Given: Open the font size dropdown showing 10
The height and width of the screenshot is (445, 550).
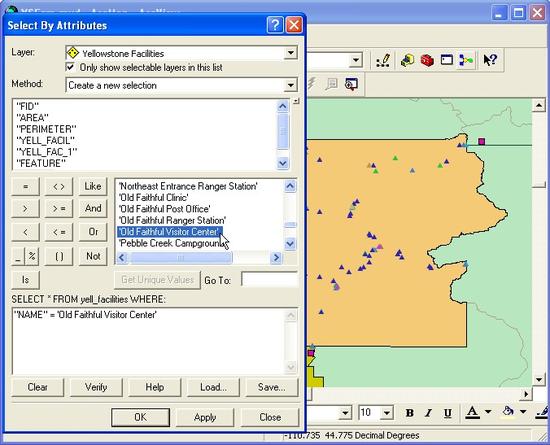Looking at the screenshot, I should 387,413.
